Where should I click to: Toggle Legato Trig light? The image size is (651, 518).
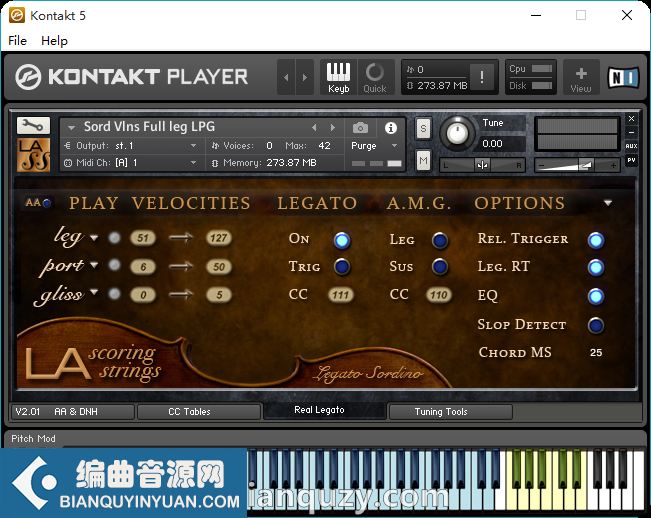click(x=342, y=267)
